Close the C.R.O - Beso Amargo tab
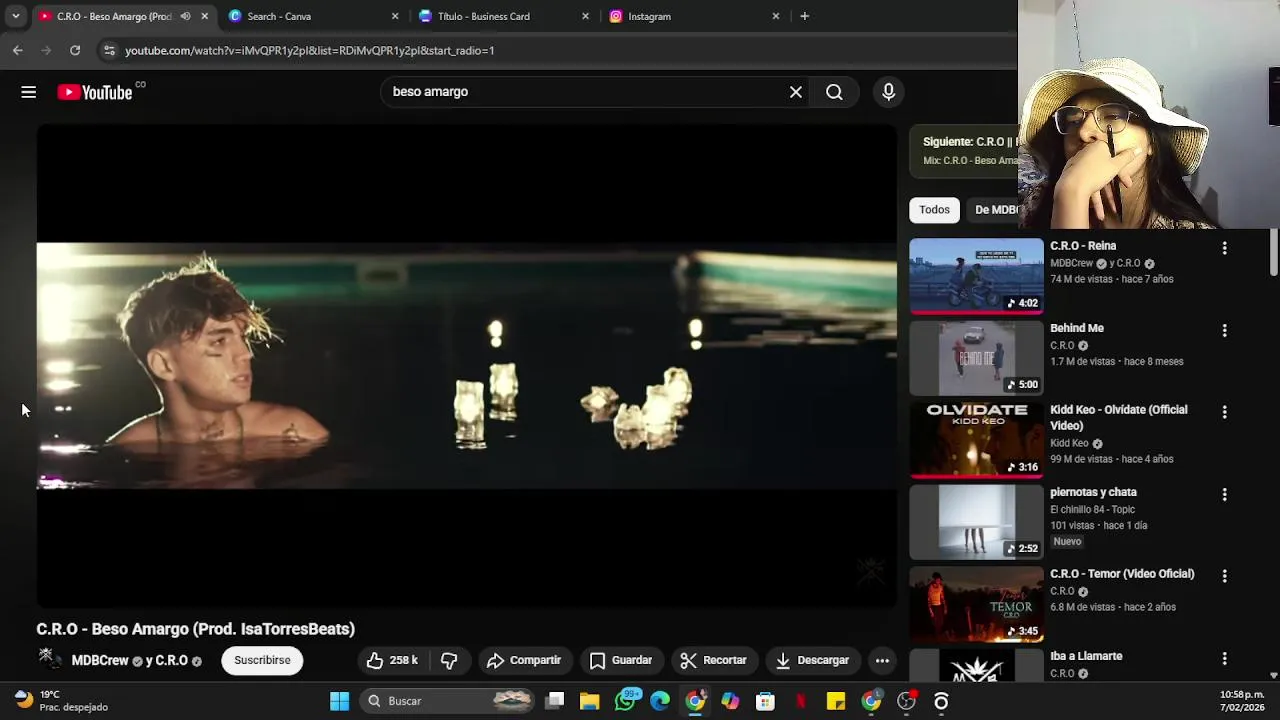This screenshot has height=720, width=1280. 205,16
